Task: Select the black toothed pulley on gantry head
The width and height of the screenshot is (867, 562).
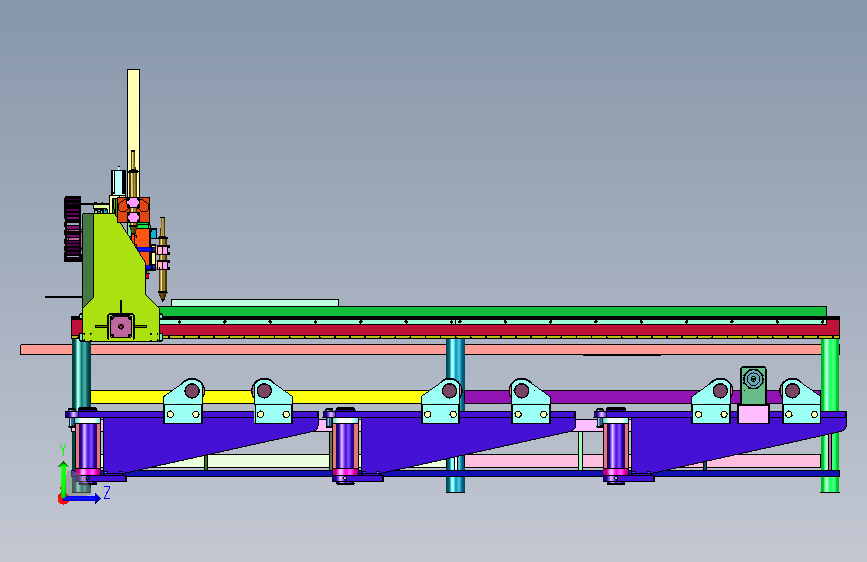Action: tap(72, 228)
